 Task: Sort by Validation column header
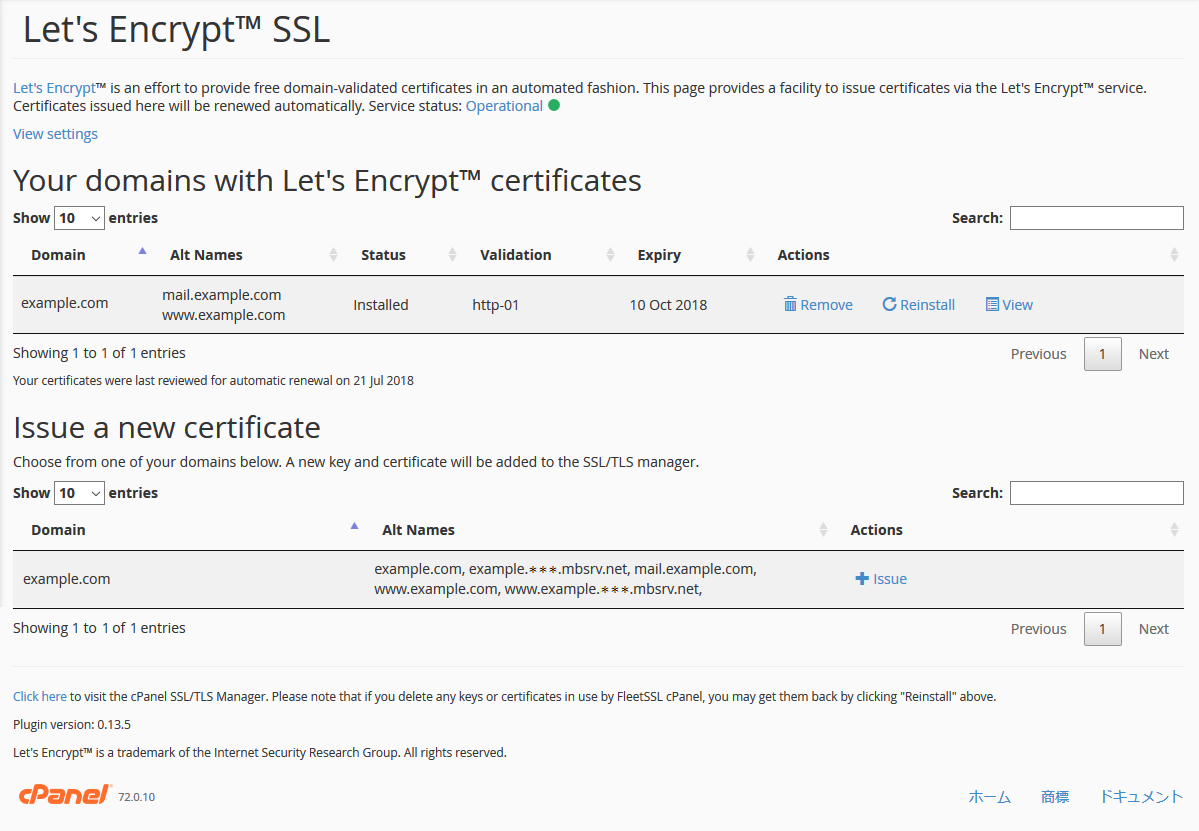point(515,255)
